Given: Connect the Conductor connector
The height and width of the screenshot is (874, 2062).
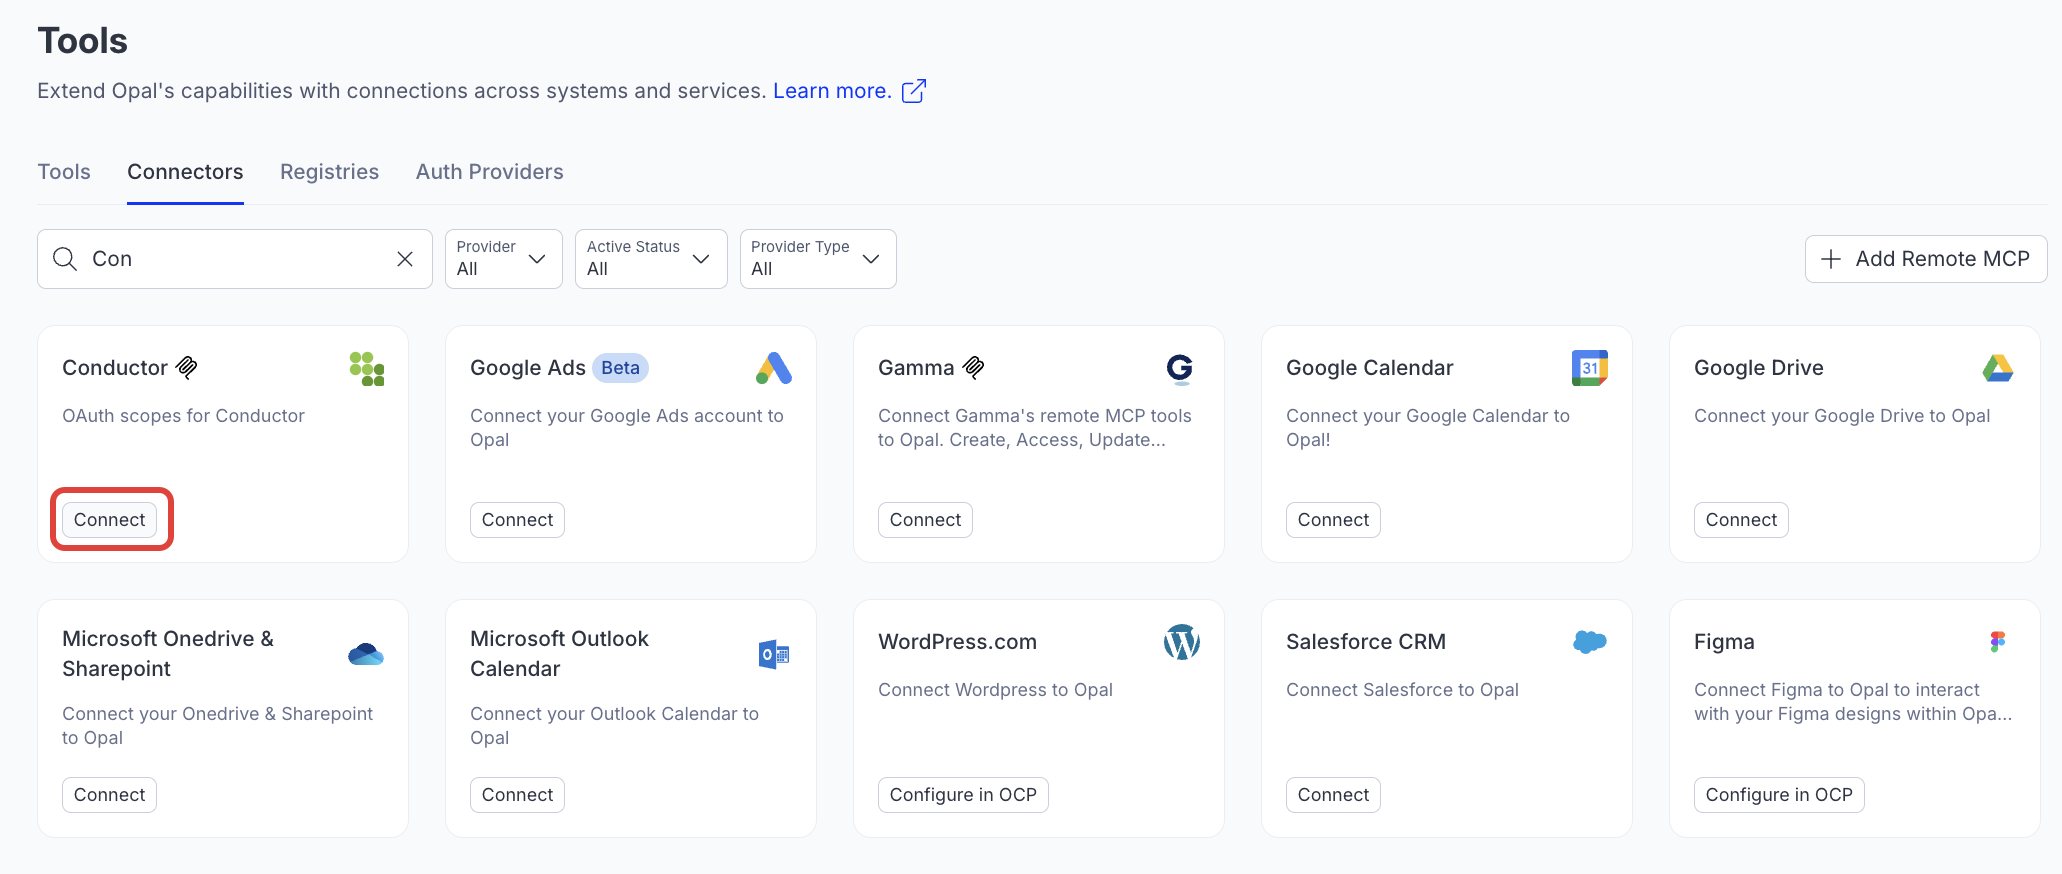Looking at the screenshot, I should coord(110,520).
